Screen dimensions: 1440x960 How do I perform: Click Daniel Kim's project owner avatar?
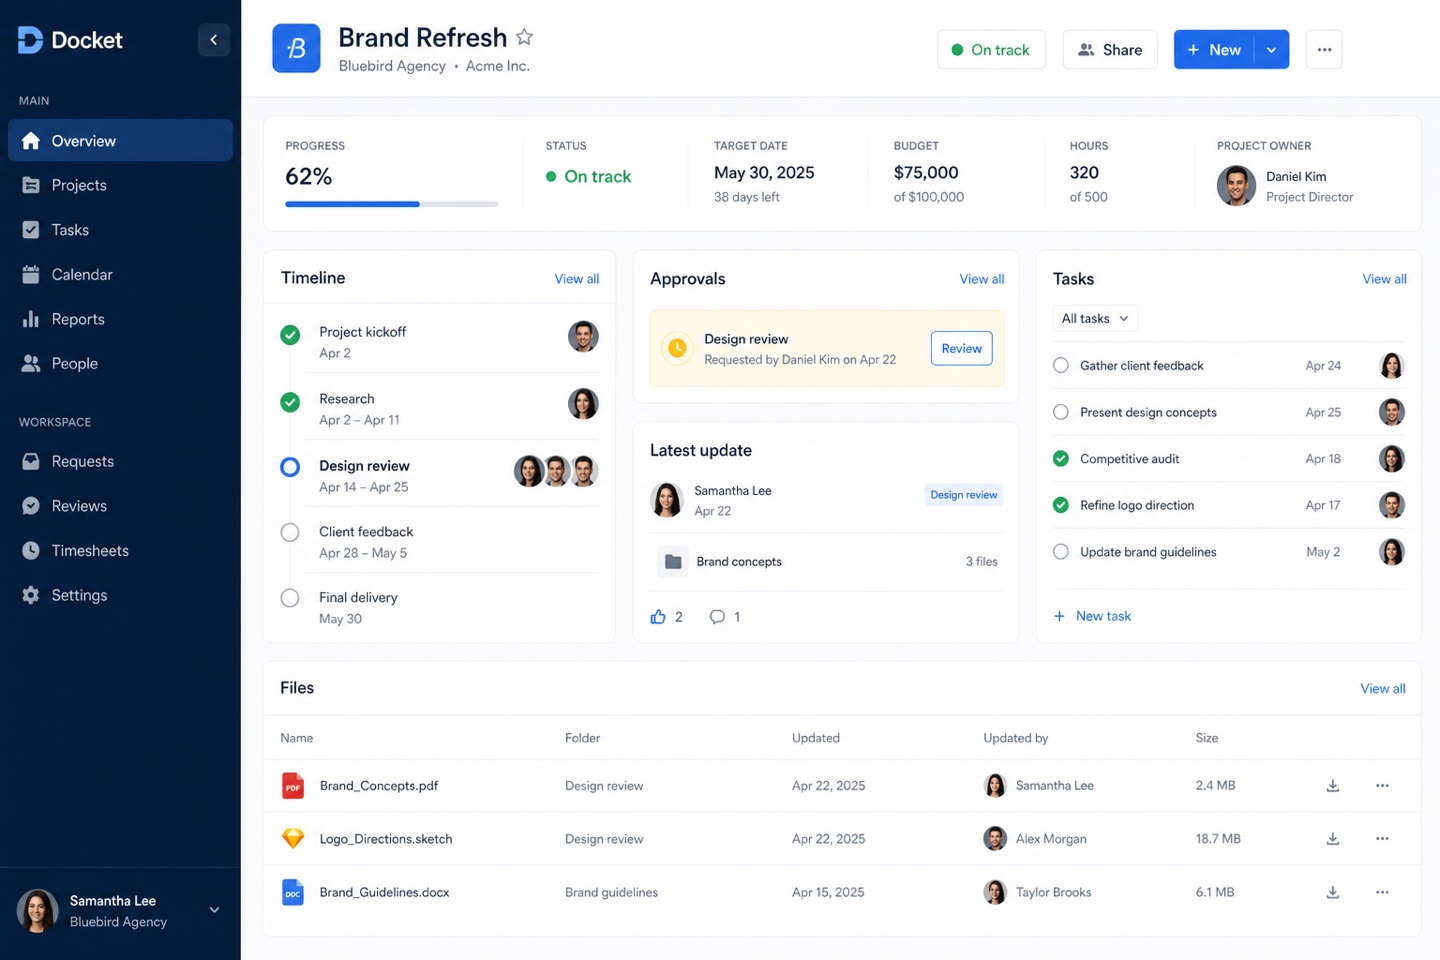(1236, 186)
